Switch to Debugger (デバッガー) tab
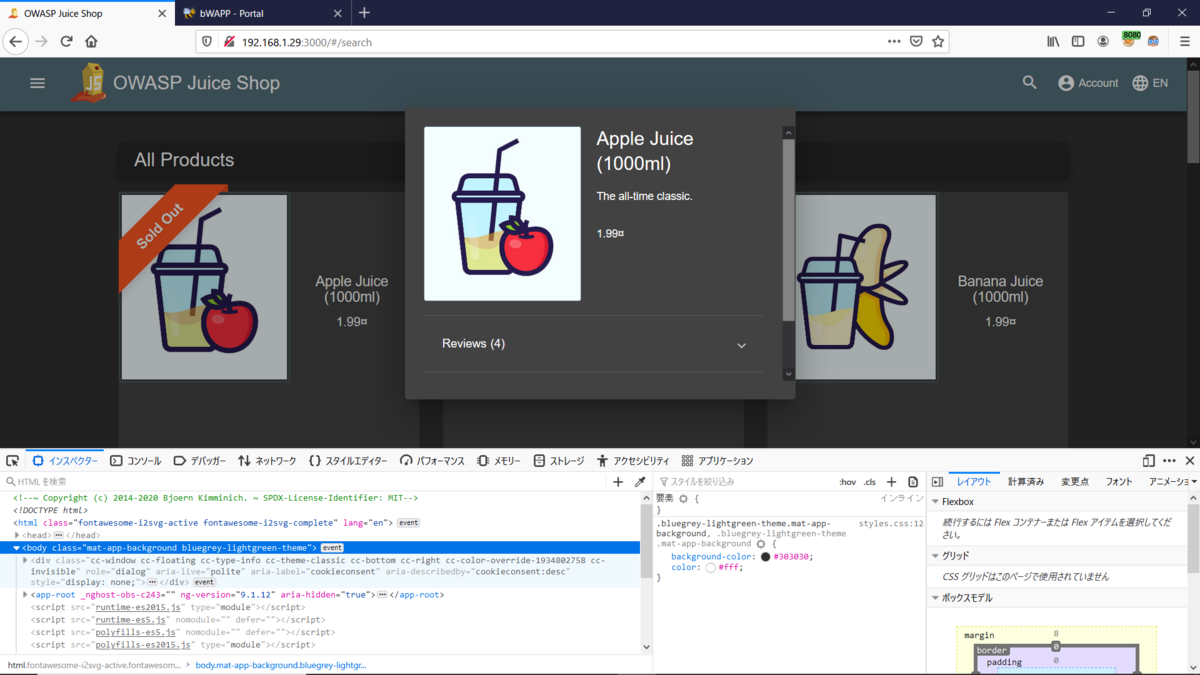 coord(200,461)
